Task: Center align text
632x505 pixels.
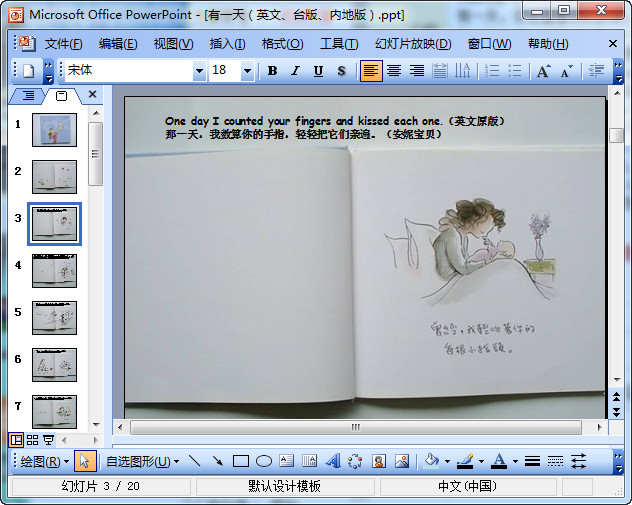Action: pos(394,71)
